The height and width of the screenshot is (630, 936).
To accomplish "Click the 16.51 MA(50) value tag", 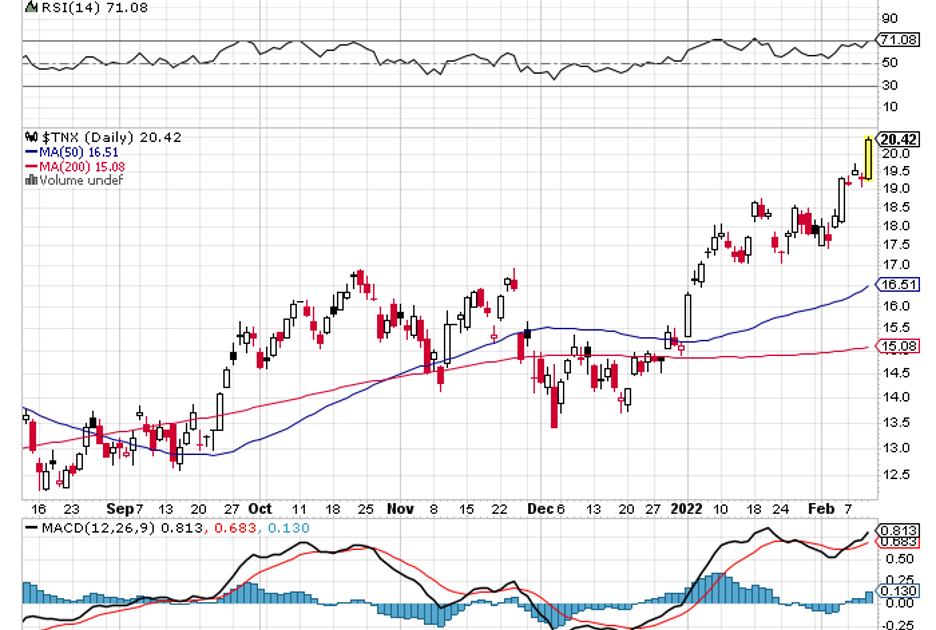I will pos(898,284).
